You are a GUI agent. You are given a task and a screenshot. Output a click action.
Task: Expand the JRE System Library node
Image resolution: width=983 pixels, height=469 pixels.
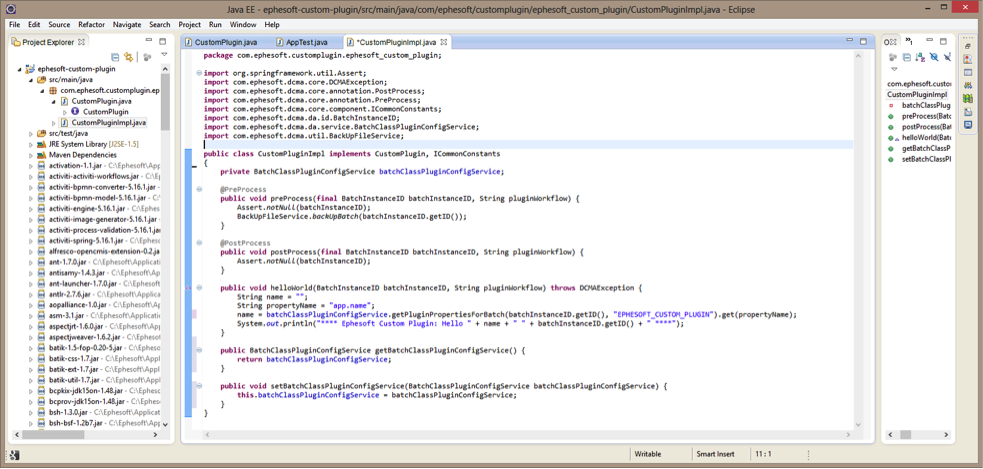tap(31, 144)
